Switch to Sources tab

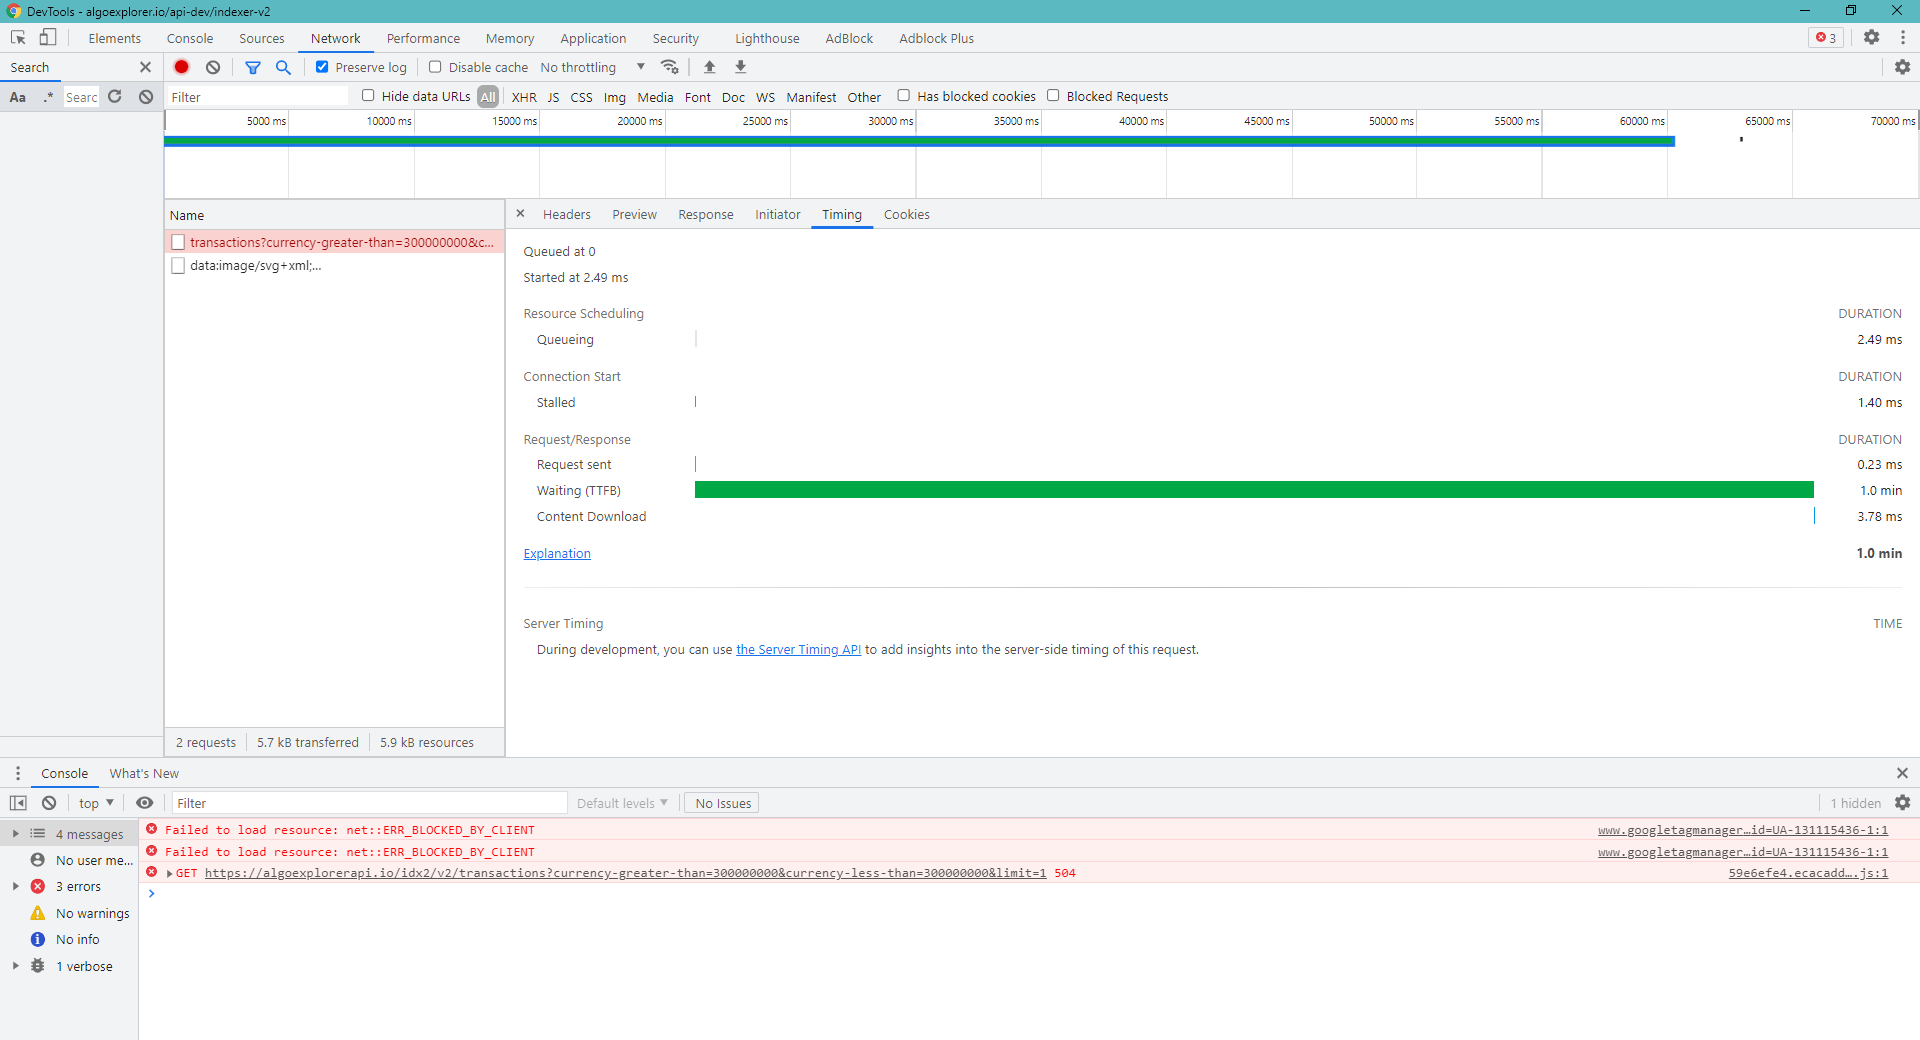(x=261, y=38)
